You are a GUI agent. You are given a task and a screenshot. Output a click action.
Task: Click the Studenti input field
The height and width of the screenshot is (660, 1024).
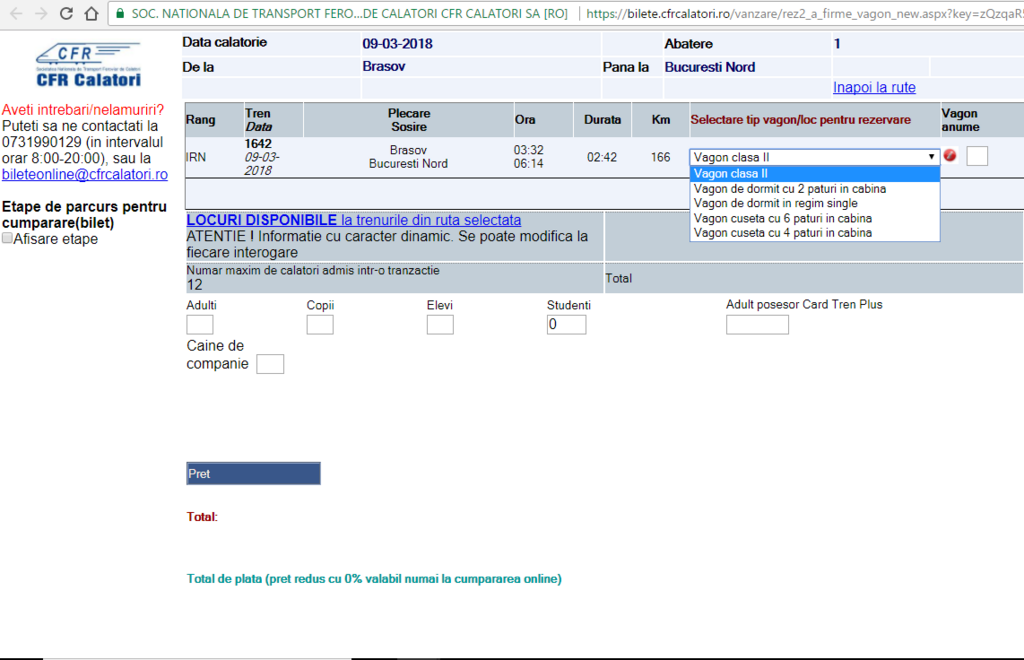566,324
